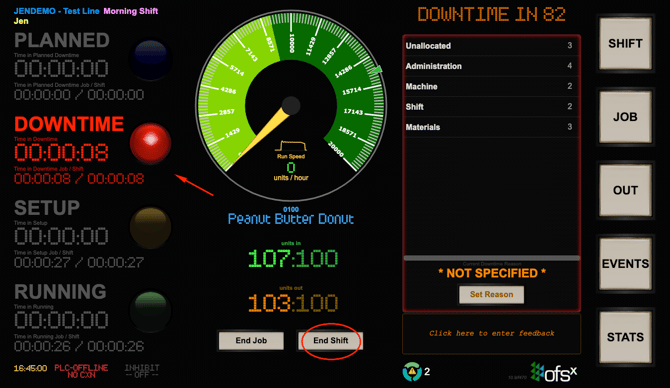Select the Unallocated downtime category
Viewport: 670px width, 388px height.
pyautogui.click(x=491, y=46)
